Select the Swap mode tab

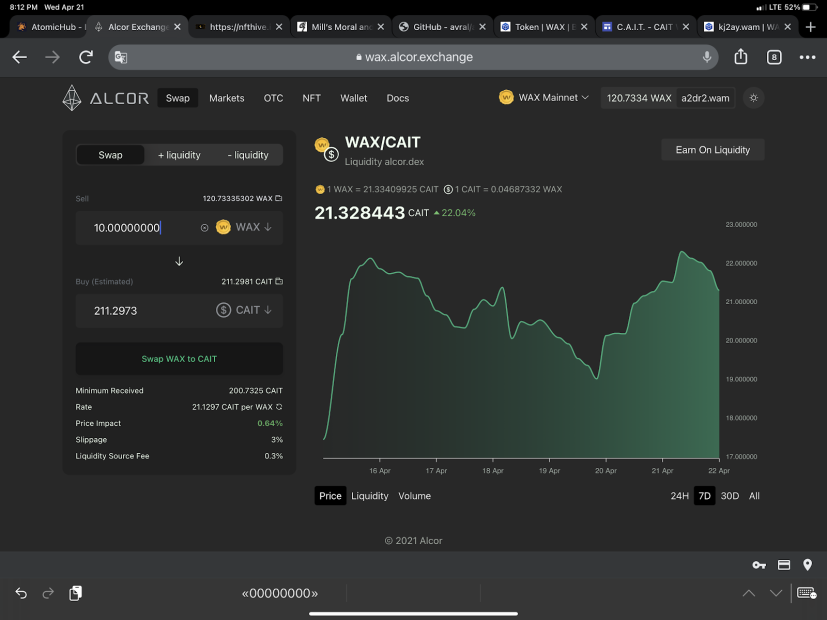[110, 155]
